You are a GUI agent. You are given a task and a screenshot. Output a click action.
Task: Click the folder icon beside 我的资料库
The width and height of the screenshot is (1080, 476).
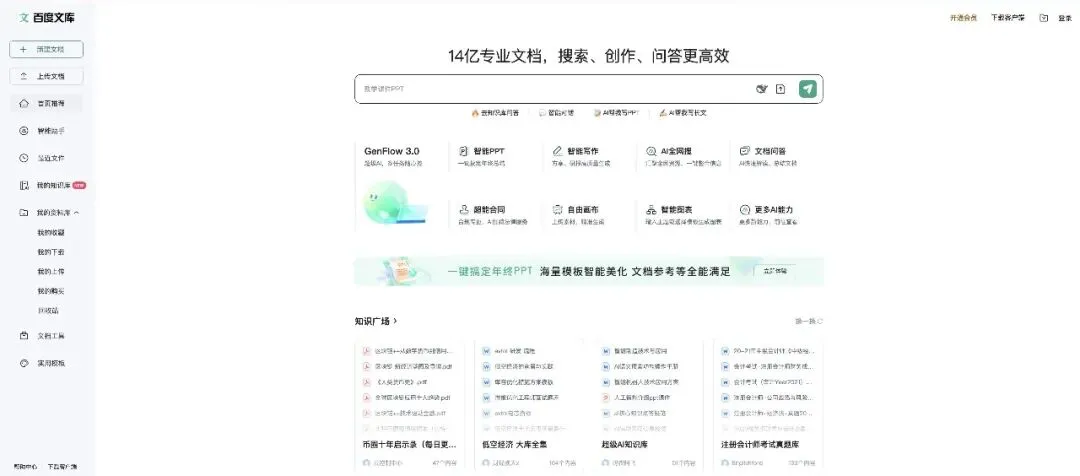(24, 213)
